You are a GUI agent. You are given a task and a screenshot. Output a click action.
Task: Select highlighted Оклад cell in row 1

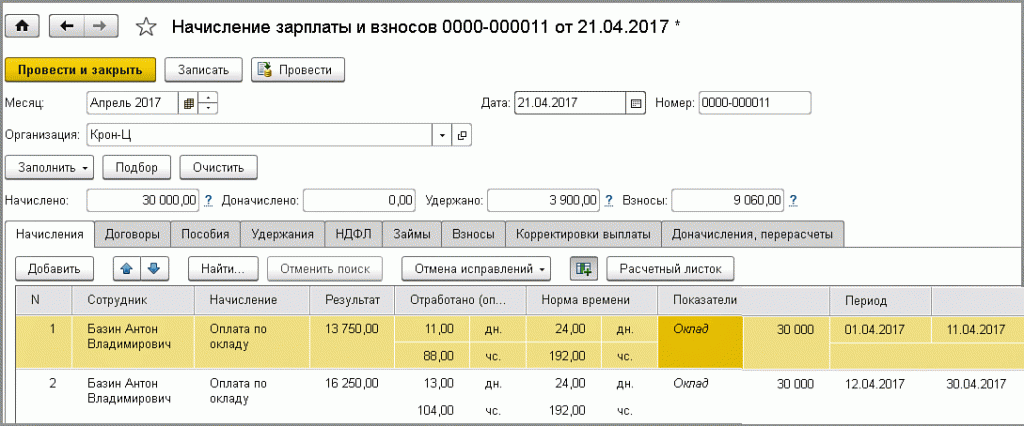pyautogui.click(x=699, y=342)
